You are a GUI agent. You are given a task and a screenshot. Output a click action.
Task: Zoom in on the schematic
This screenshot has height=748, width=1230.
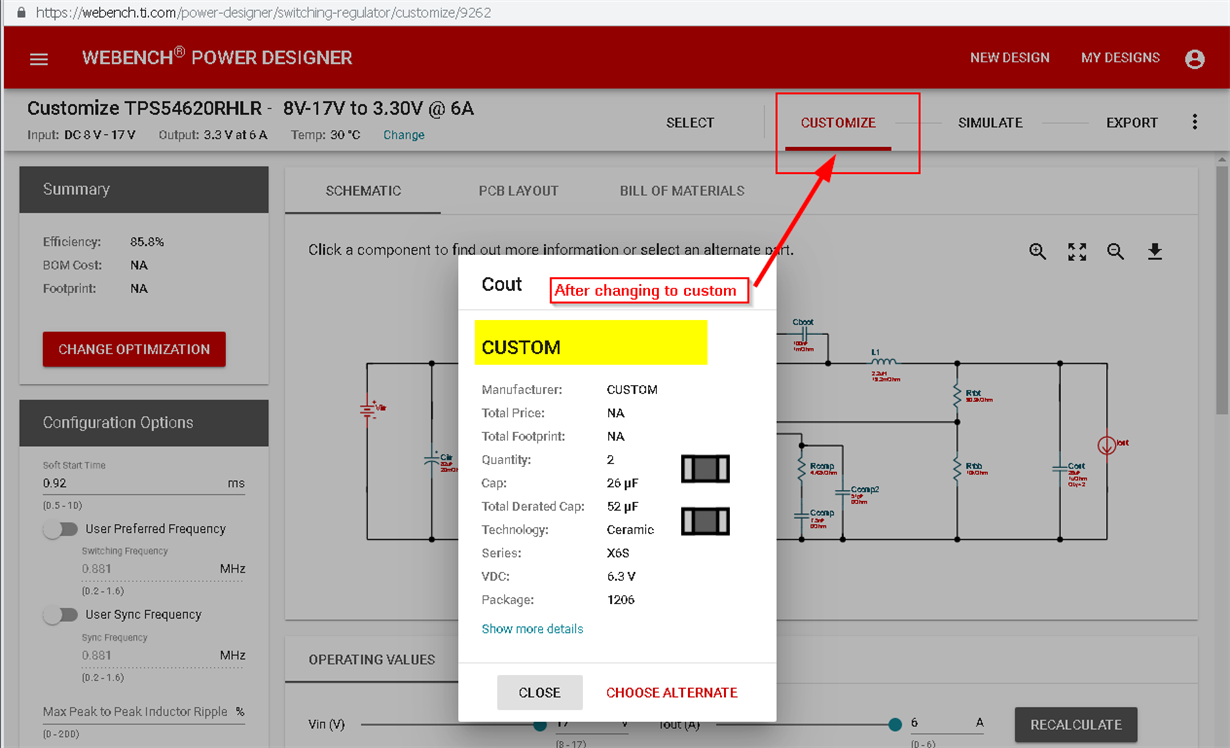[x=1038, y=252]
